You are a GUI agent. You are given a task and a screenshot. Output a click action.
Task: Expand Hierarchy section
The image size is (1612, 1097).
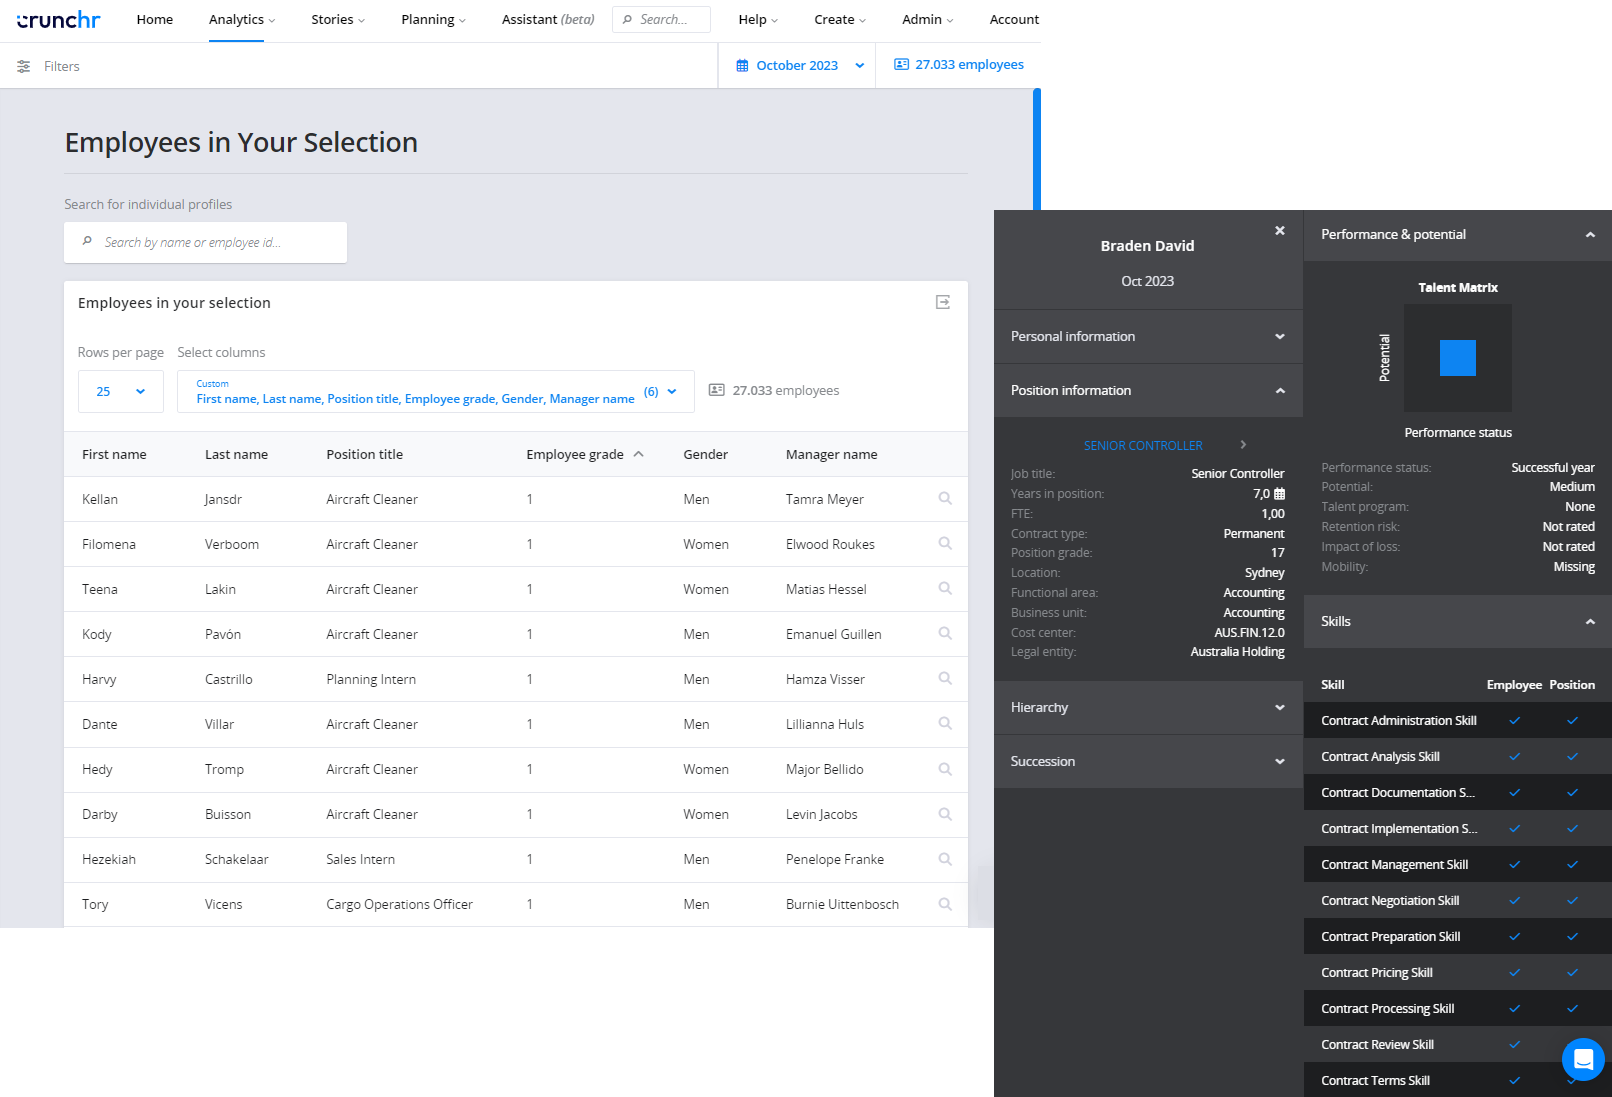[1148, 708]
